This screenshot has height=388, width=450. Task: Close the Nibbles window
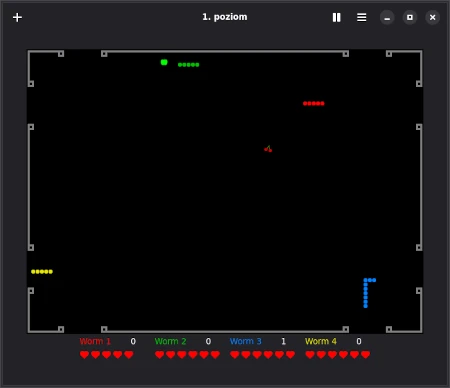(x=432, y=17)
